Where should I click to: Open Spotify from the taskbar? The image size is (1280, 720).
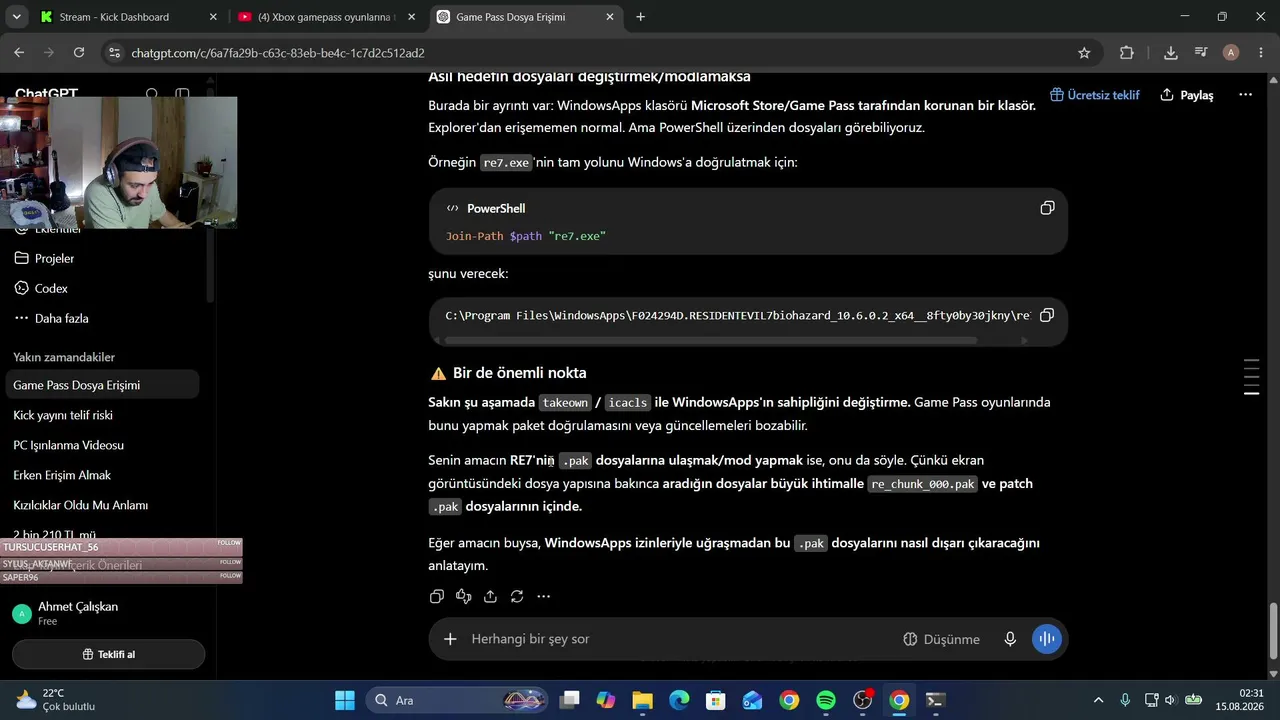point(826,700)
